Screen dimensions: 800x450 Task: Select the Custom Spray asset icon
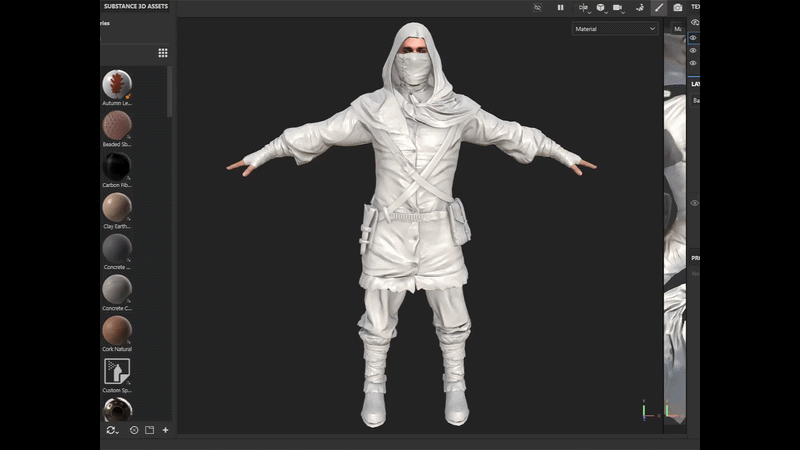pos(117,371)
